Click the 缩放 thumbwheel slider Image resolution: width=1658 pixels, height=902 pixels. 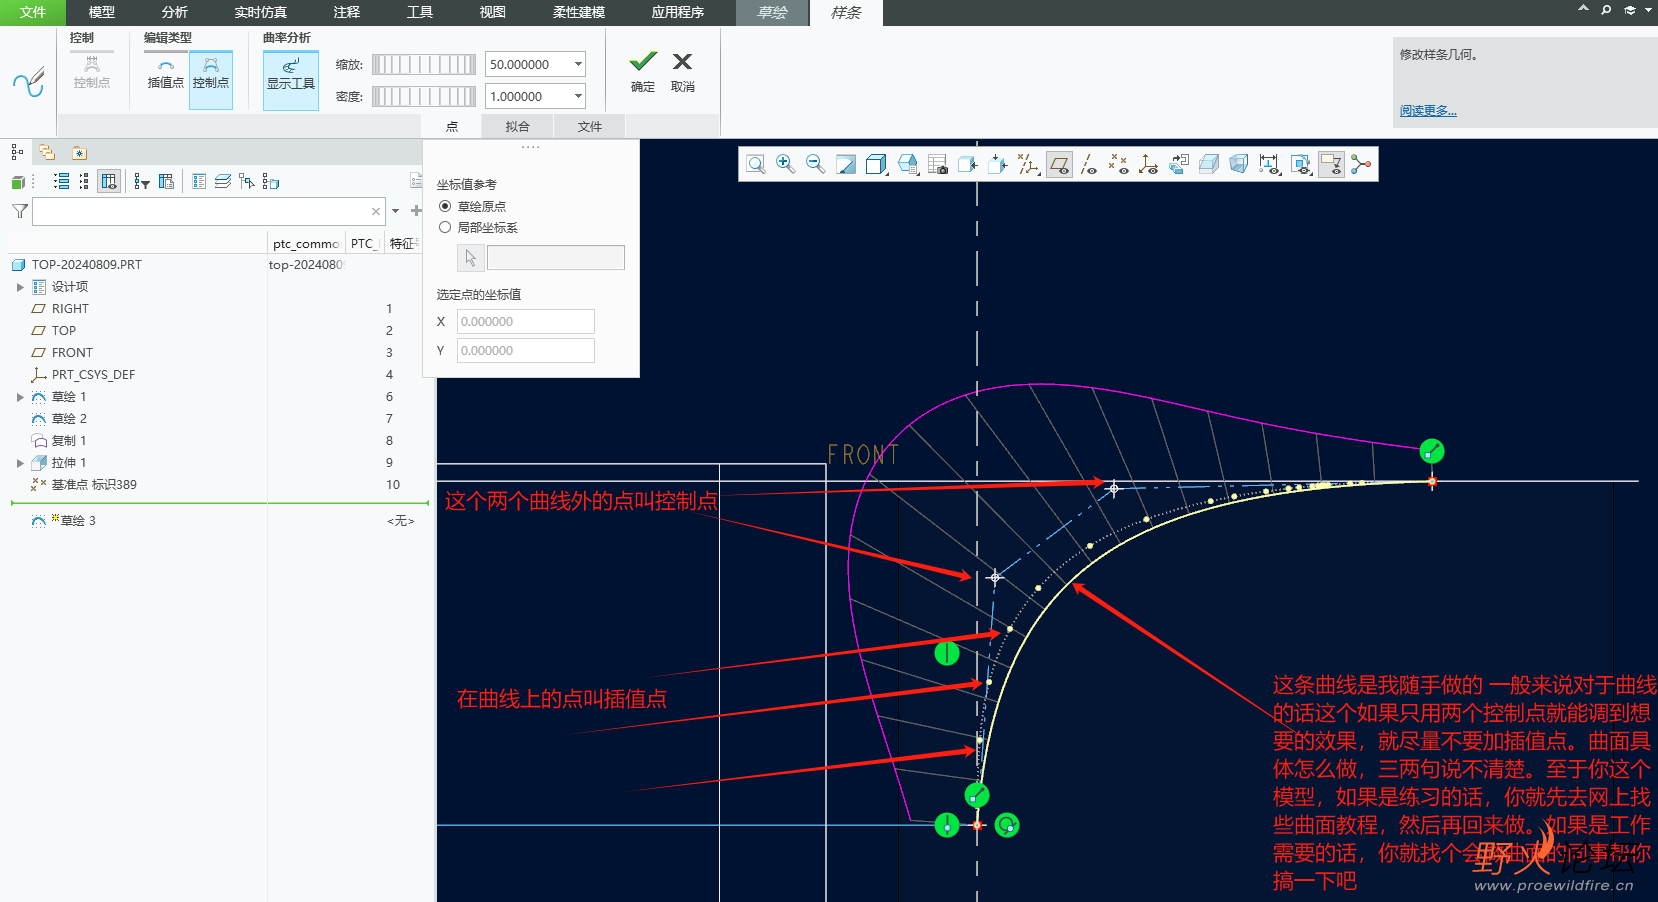tap(424, 64)
